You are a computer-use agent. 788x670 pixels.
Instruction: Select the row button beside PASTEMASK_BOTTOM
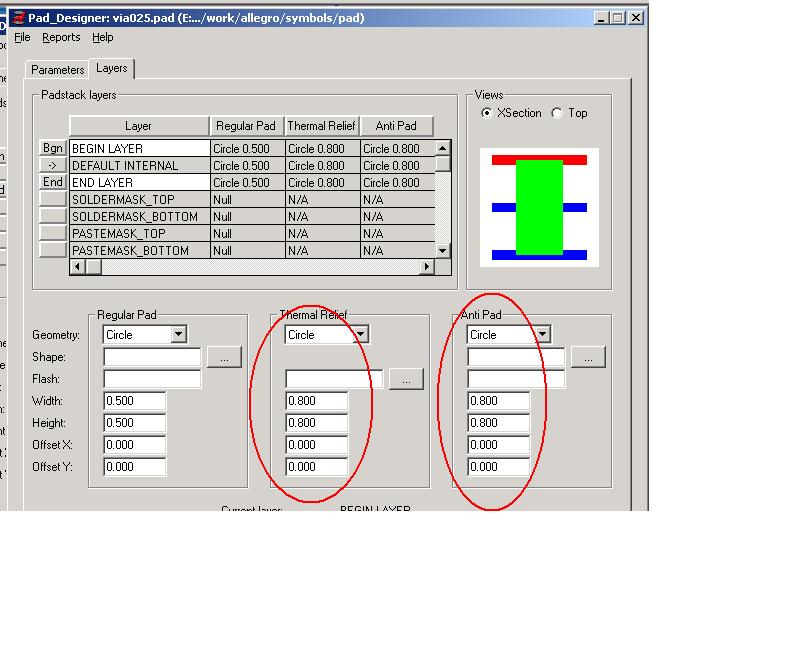click(x=53, y=250)
